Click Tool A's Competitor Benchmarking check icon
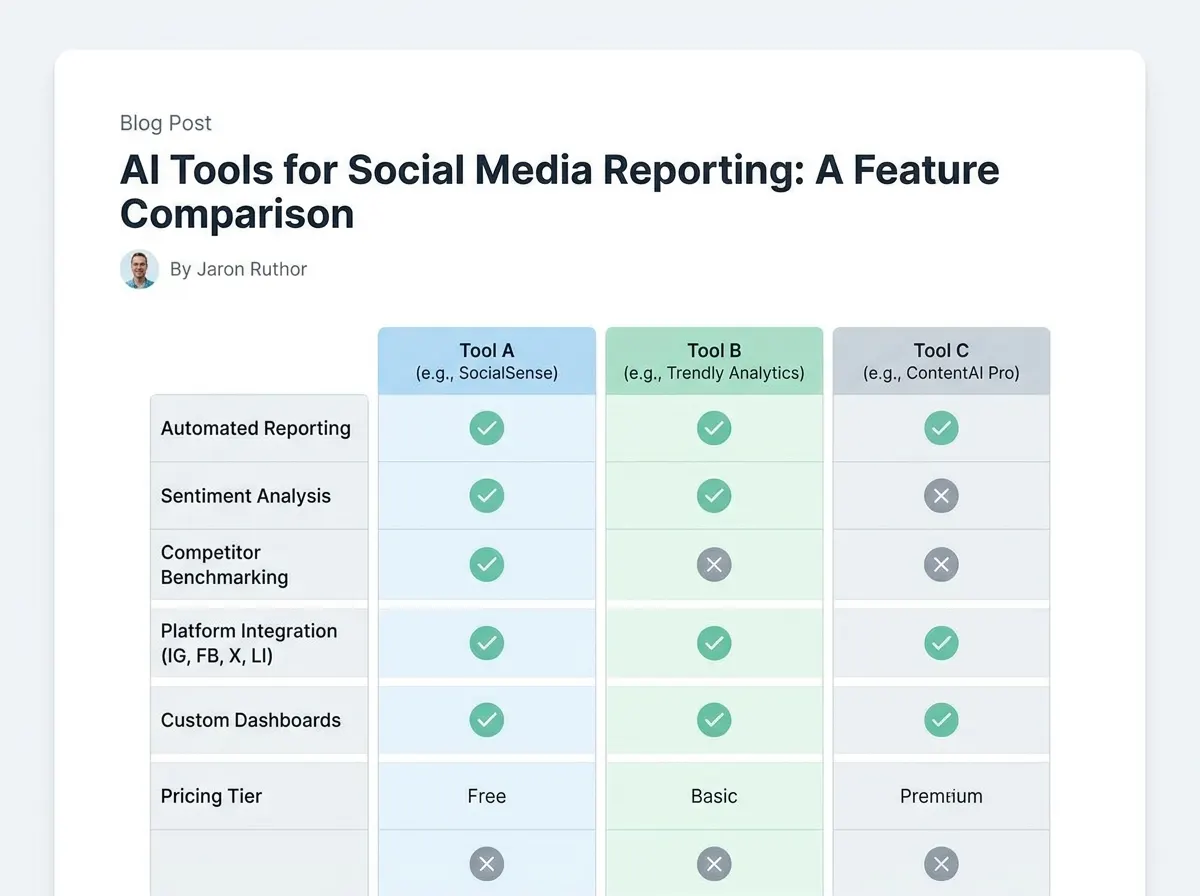 pos(487,565)
